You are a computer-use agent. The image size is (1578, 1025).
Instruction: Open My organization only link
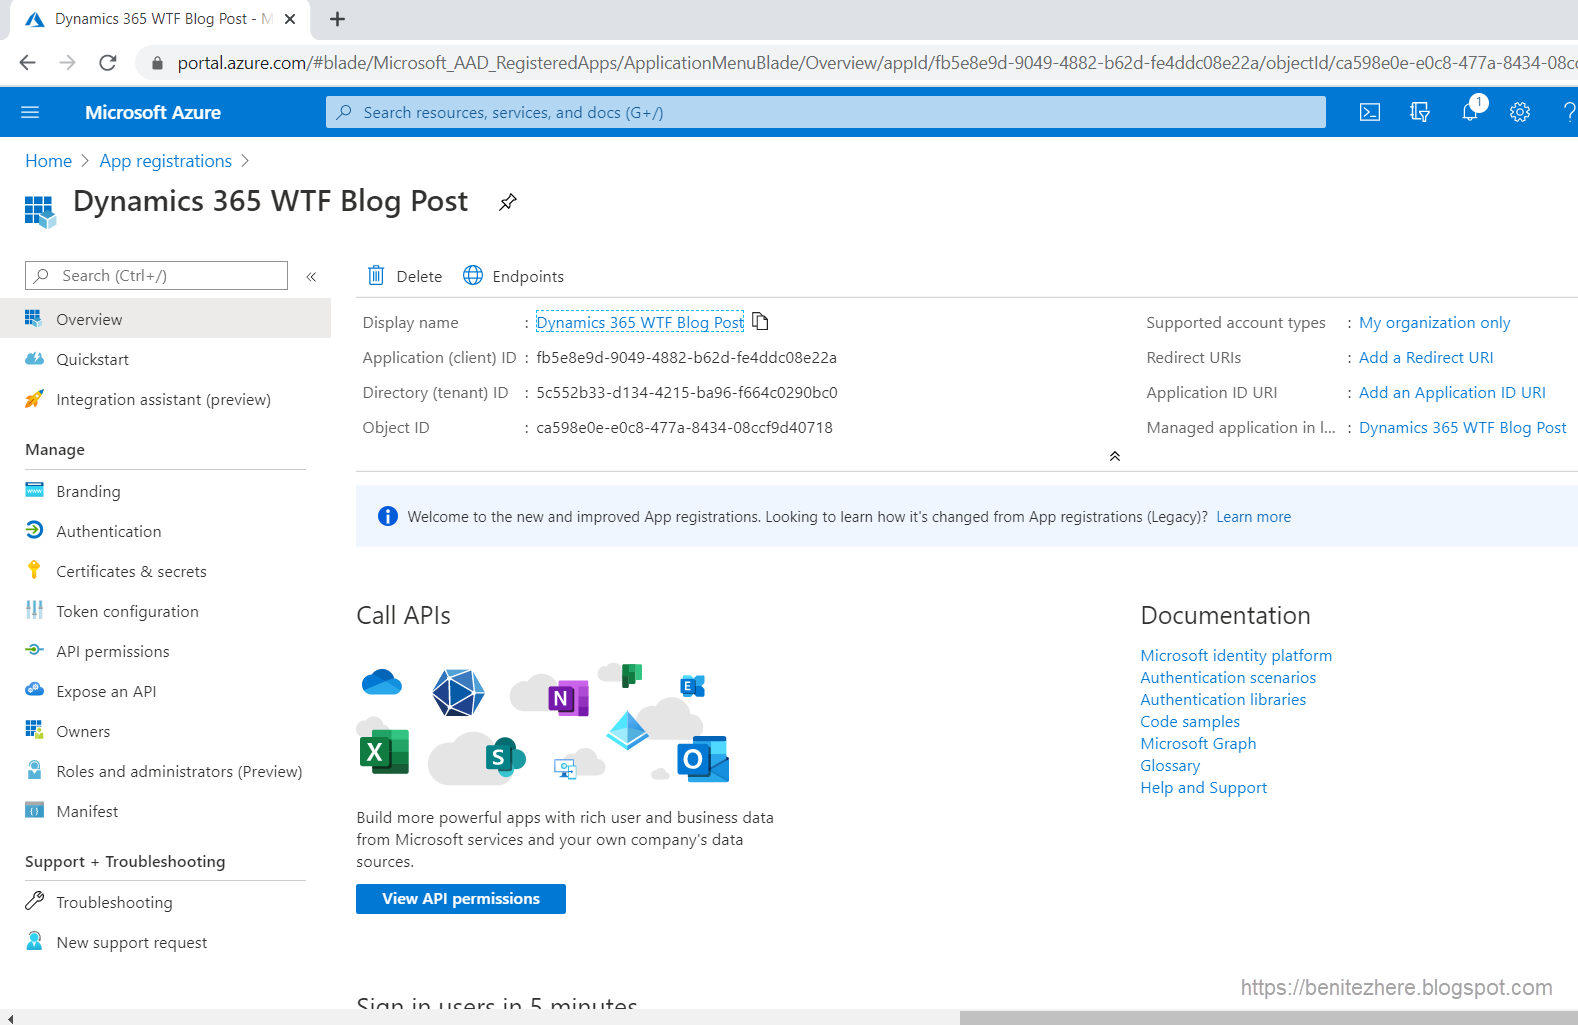(1434, 322)
